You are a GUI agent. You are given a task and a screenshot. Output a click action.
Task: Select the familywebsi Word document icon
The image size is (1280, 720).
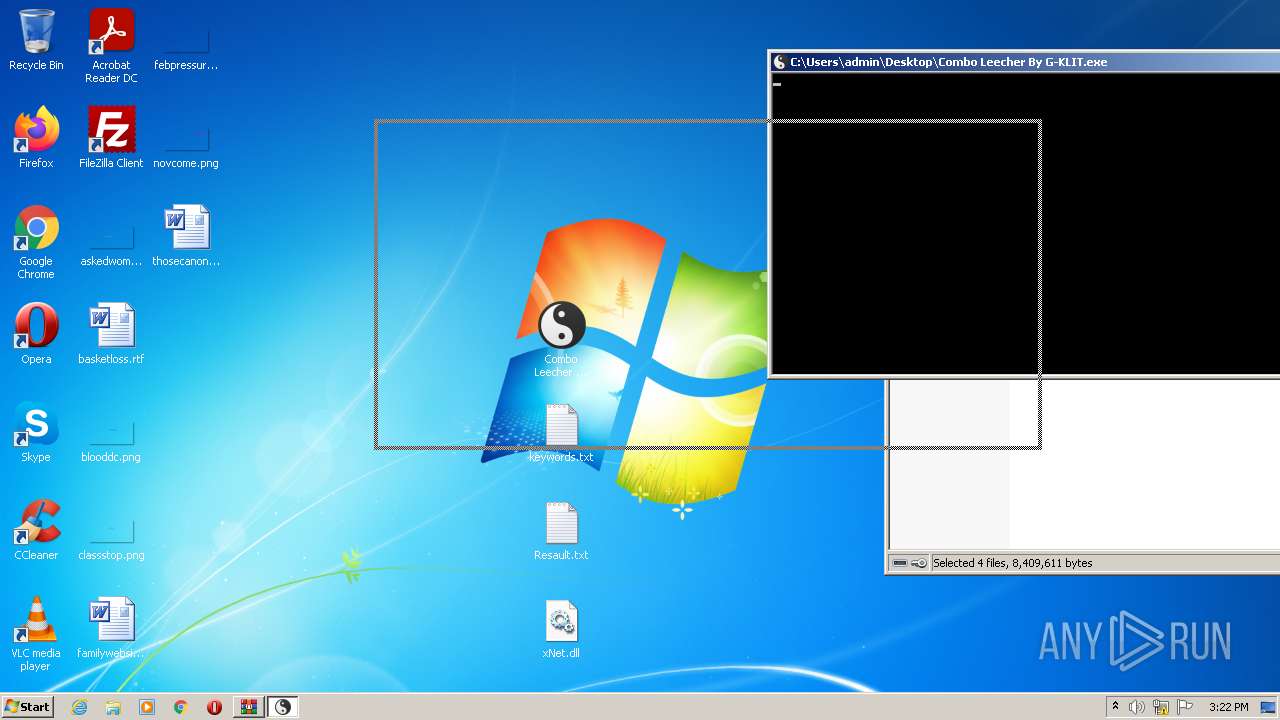tap(111, 628)
